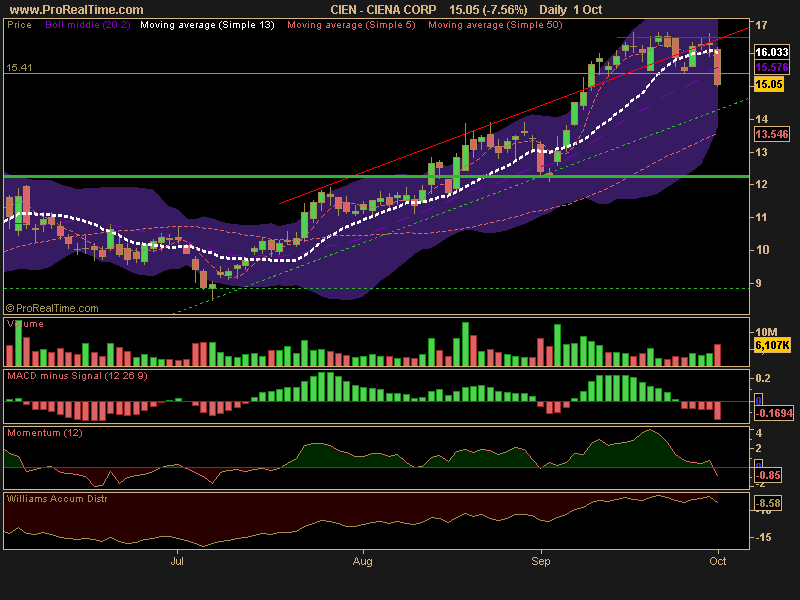800x600 pixels.
Task: Click the 15.576 purple price tag
Action: point(771,67)
